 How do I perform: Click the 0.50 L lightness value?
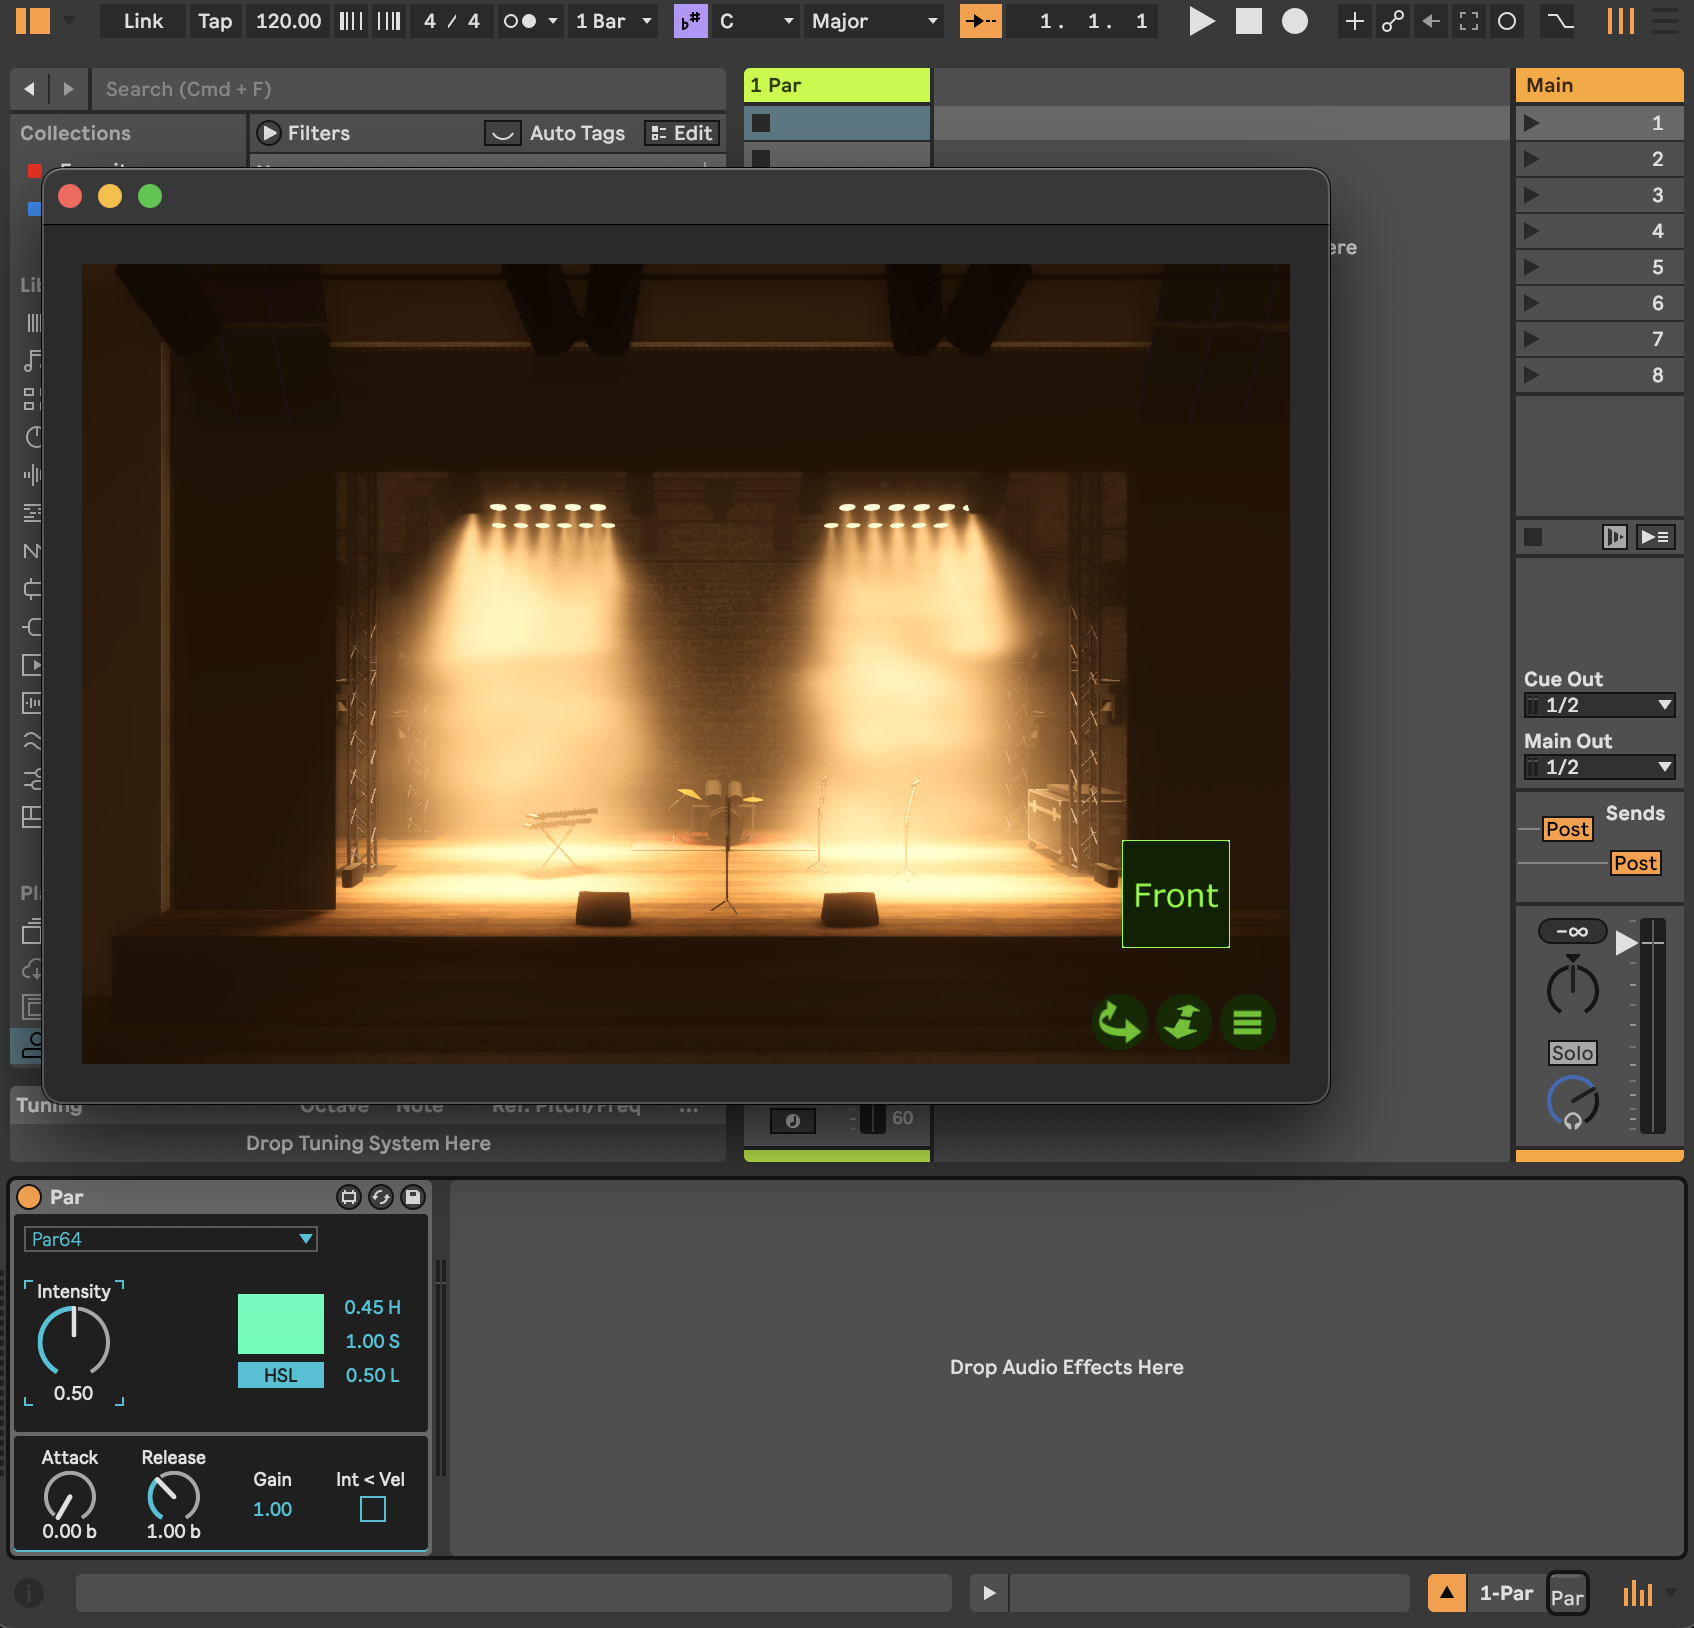click(x=372, y=1375)
